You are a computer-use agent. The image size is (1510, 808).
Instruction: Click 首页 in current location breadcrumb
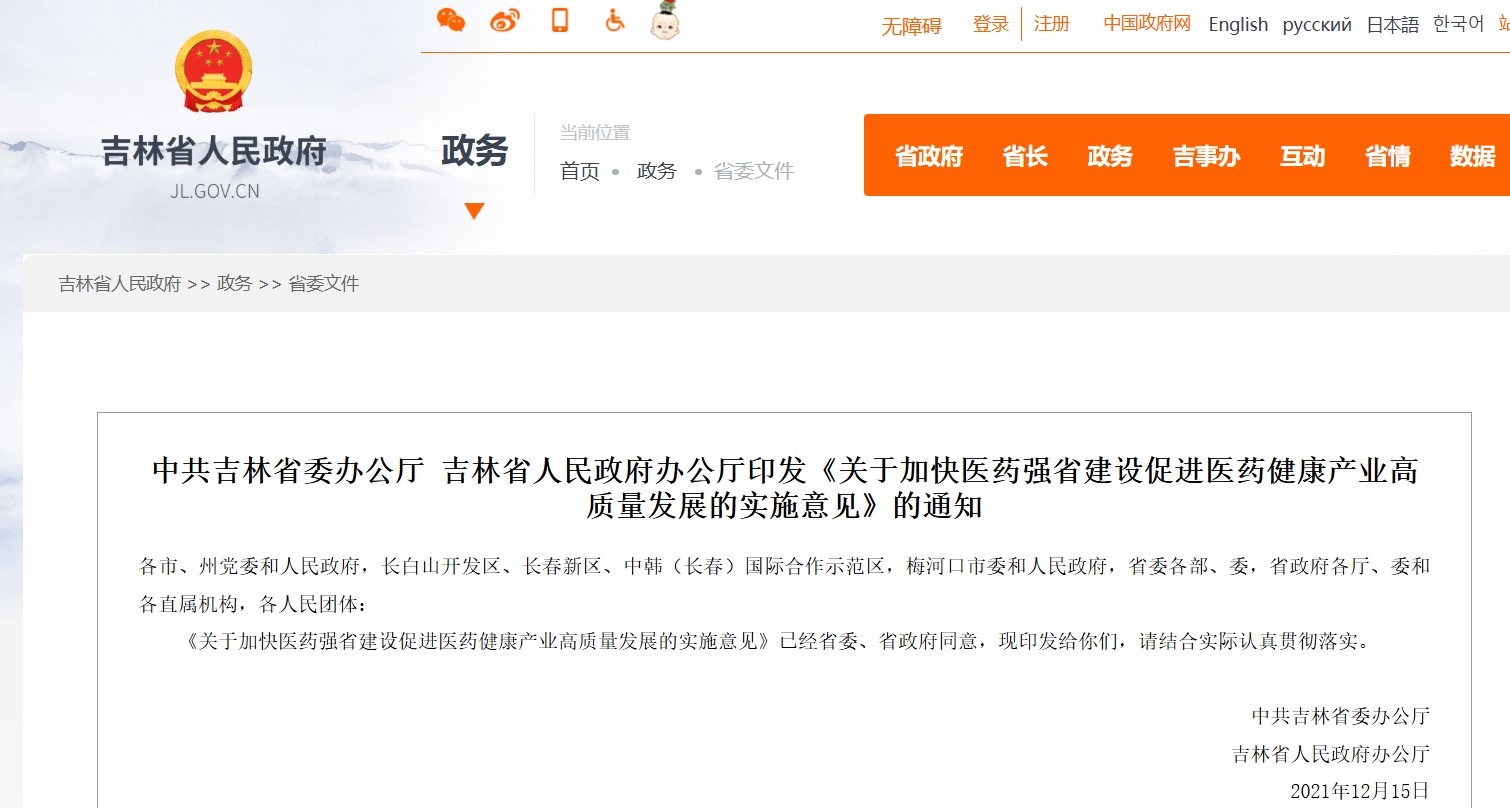click(x=580, y=171)
